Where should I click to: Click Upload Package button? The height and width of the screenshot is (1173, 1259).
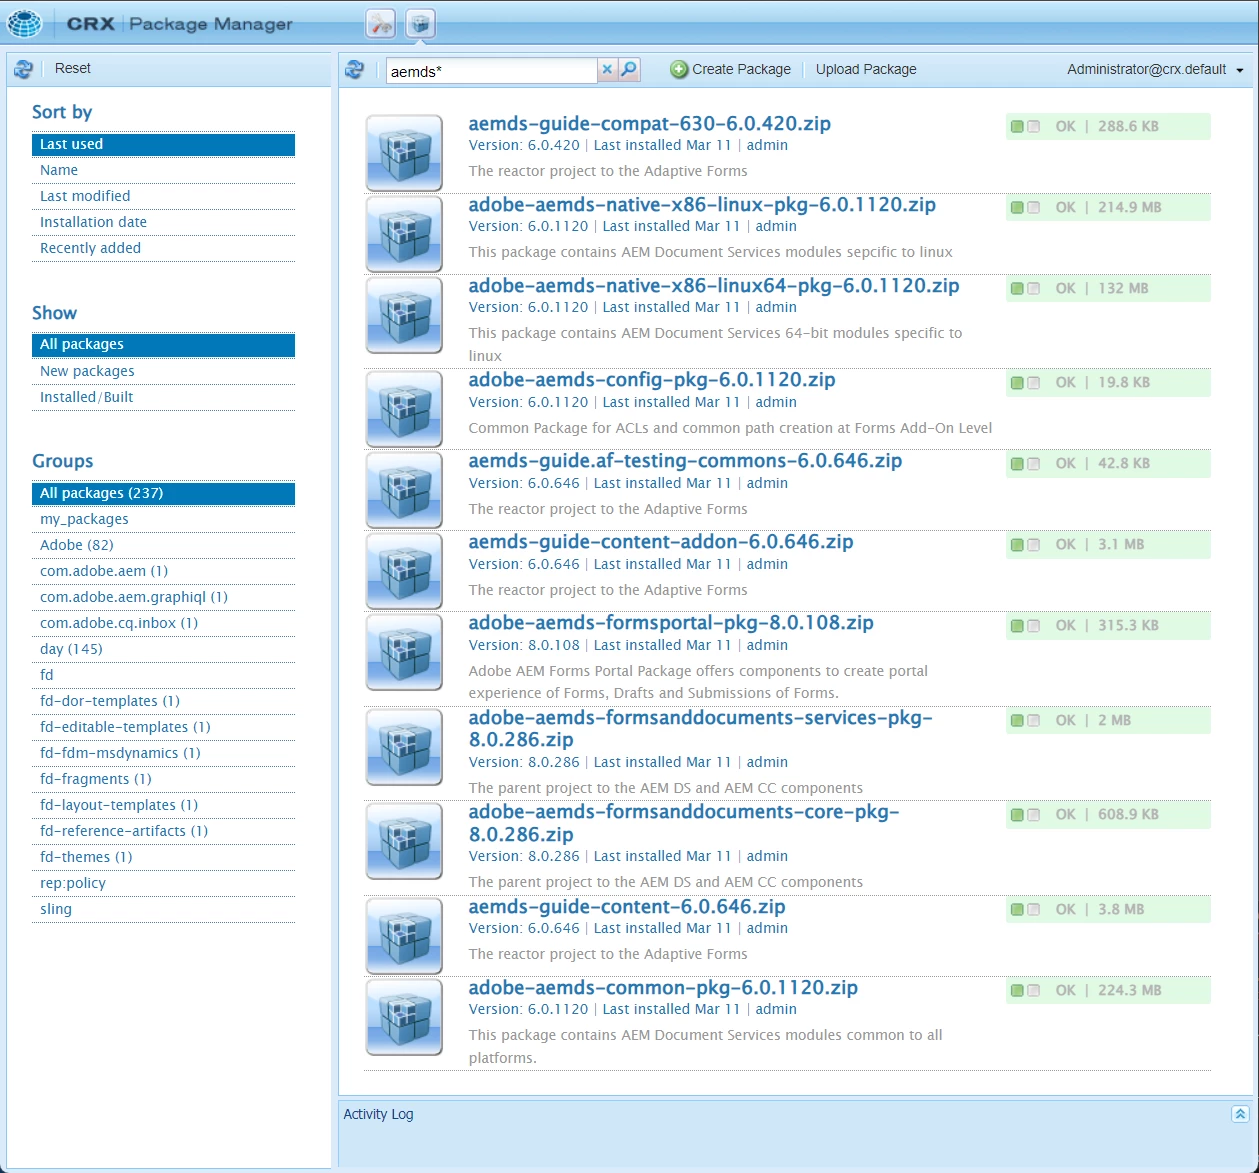(x=866, y=69)
